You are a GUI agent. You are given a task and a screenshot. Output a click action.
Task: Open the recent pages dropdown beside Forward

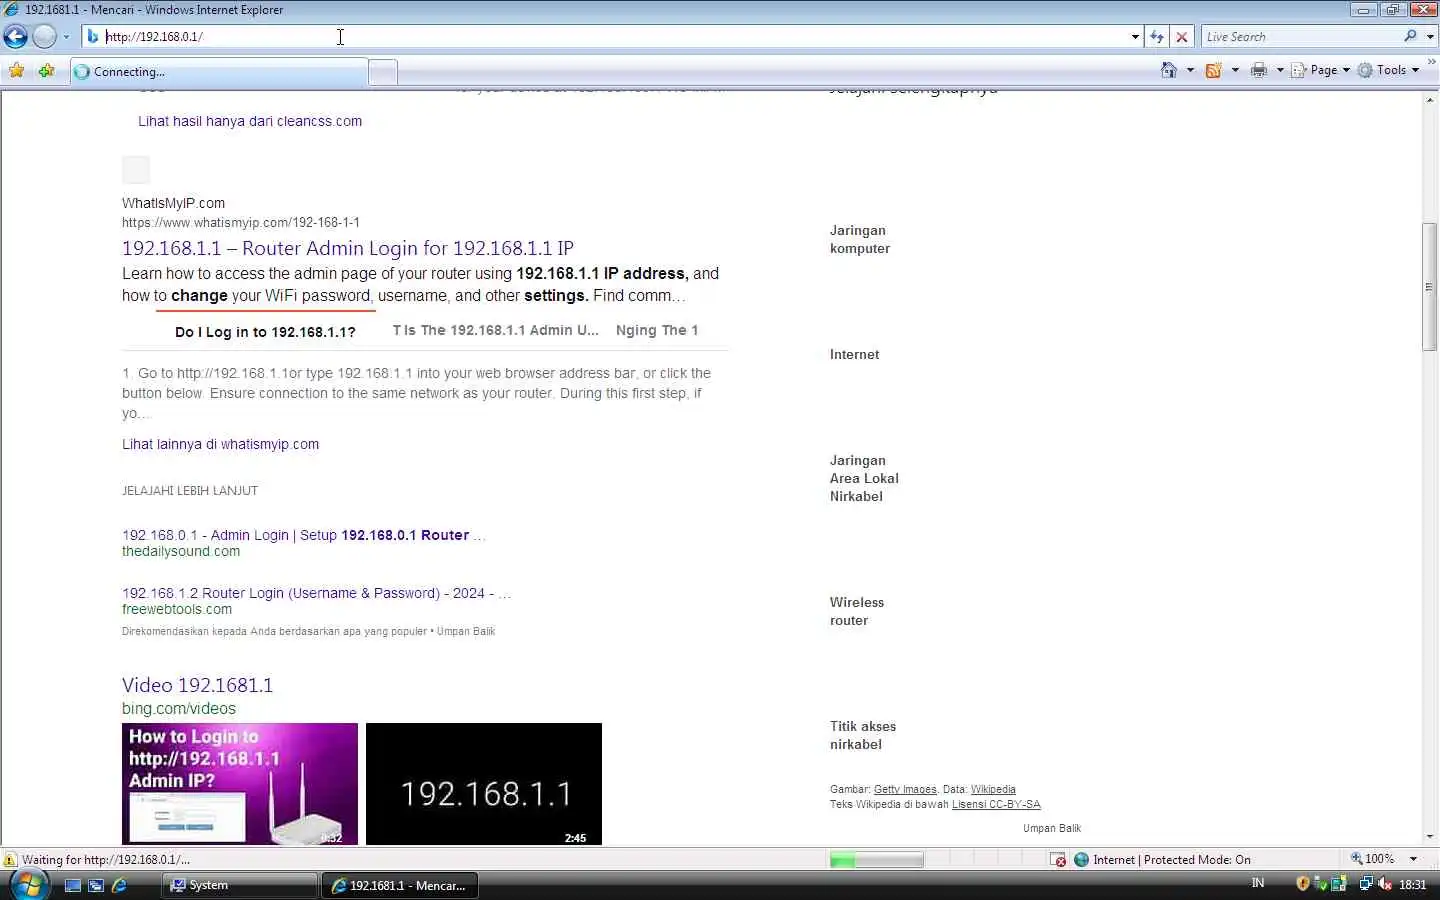[66, 37]
